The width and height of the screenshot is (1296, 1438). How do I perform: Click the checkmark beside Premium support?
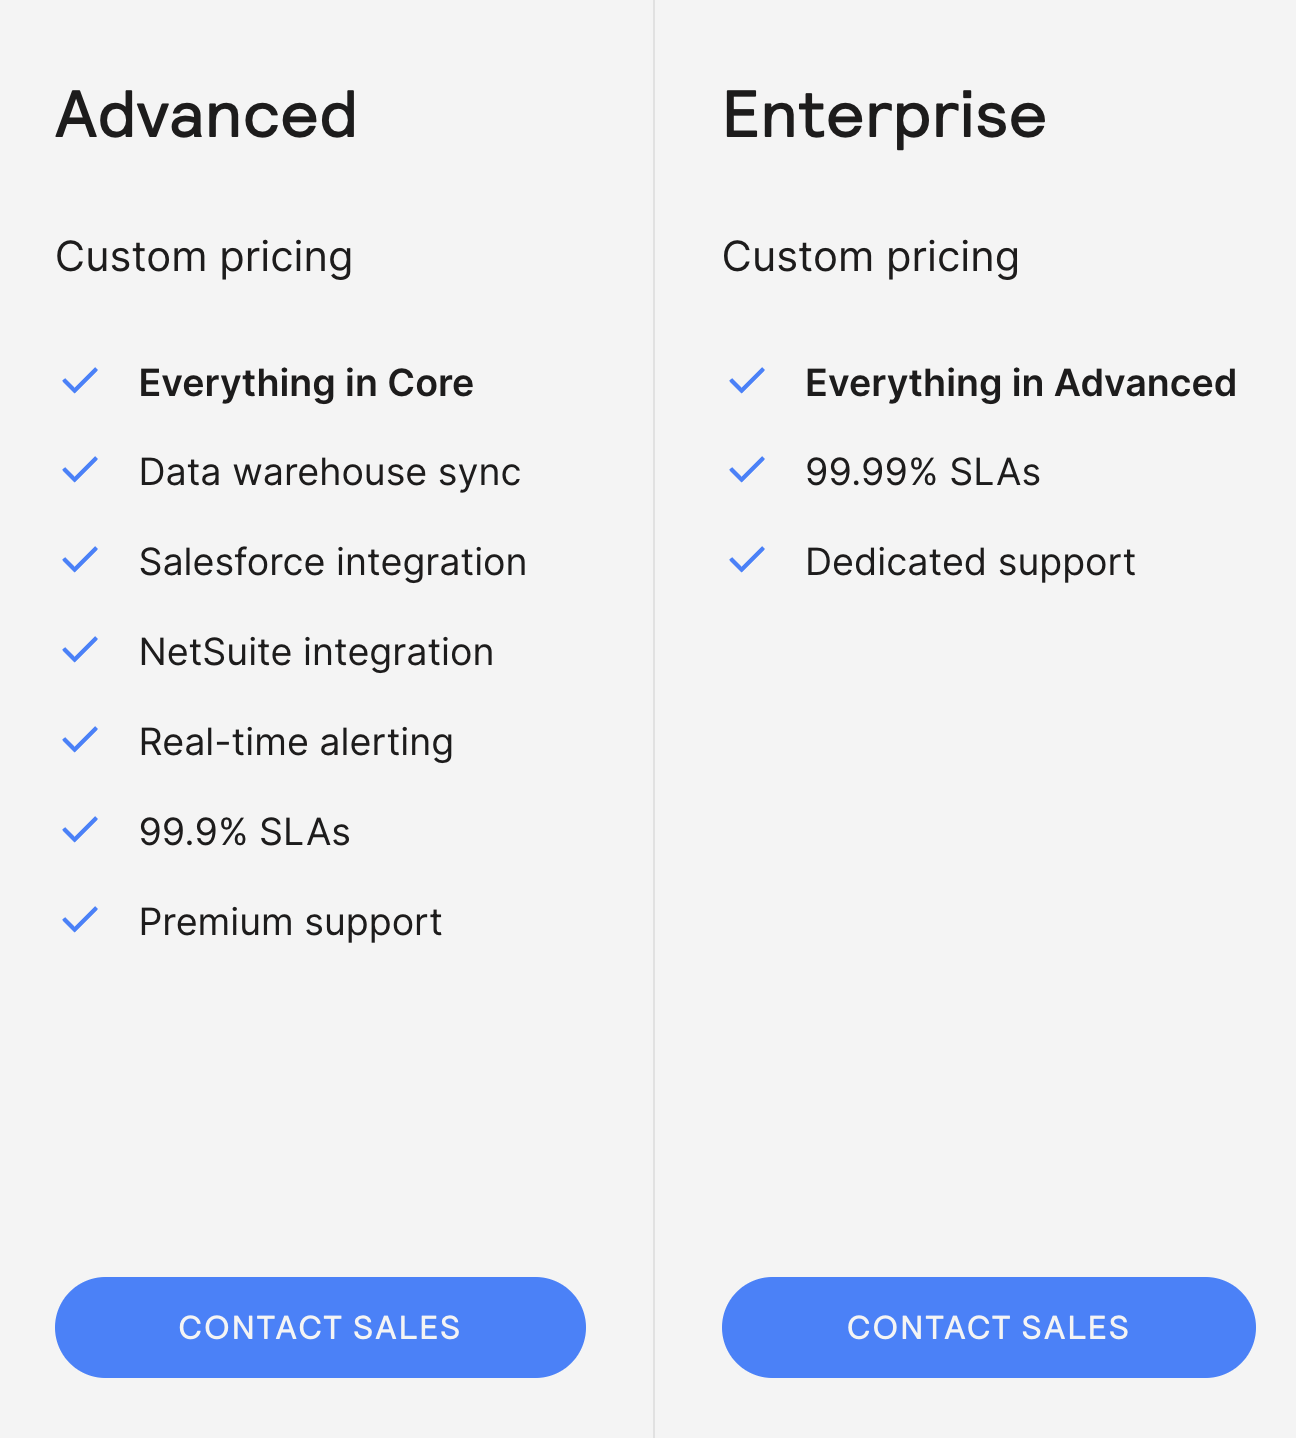pos(80,920)
